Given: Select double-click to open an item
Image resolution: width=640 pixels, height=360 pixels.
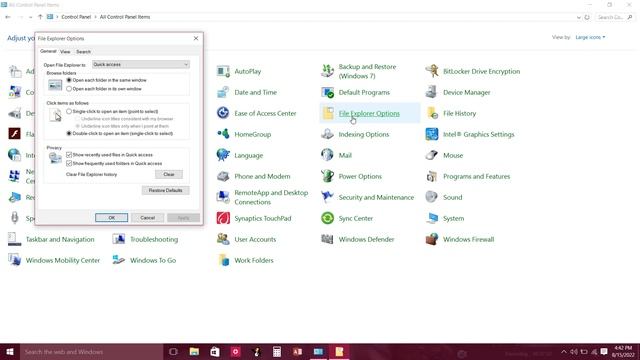Looking at the screenshot, I should pos(69,133).
